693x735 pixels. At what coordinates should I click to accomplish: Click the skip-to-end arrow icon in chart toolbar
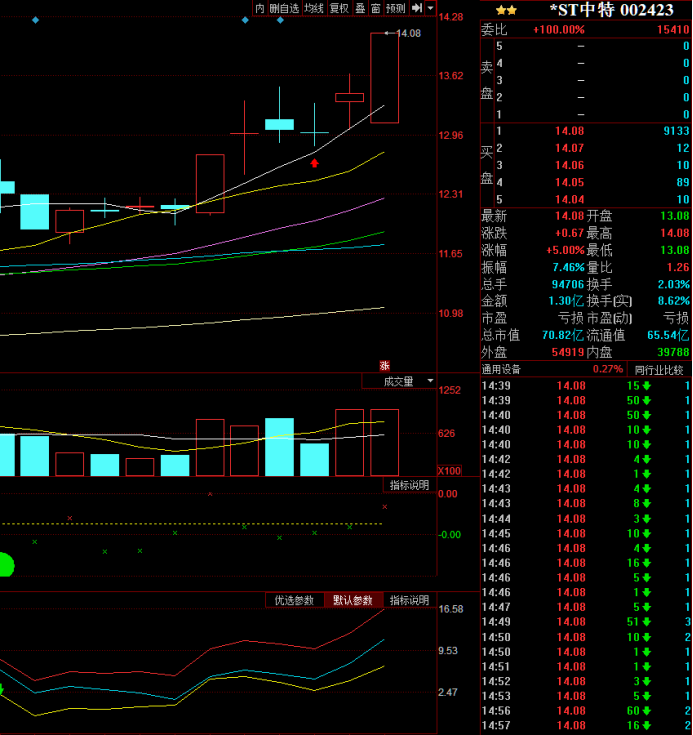(416, 8)
